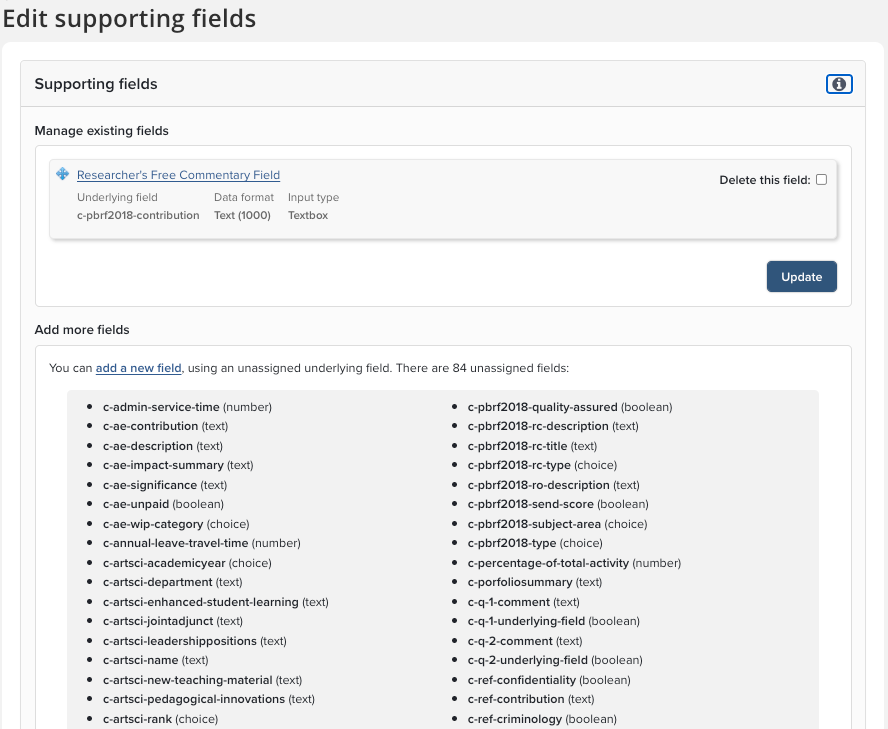Screen dimensions: 888x729
Task: Select the c-artsci-department list item
Action: [x=157, y=582]
